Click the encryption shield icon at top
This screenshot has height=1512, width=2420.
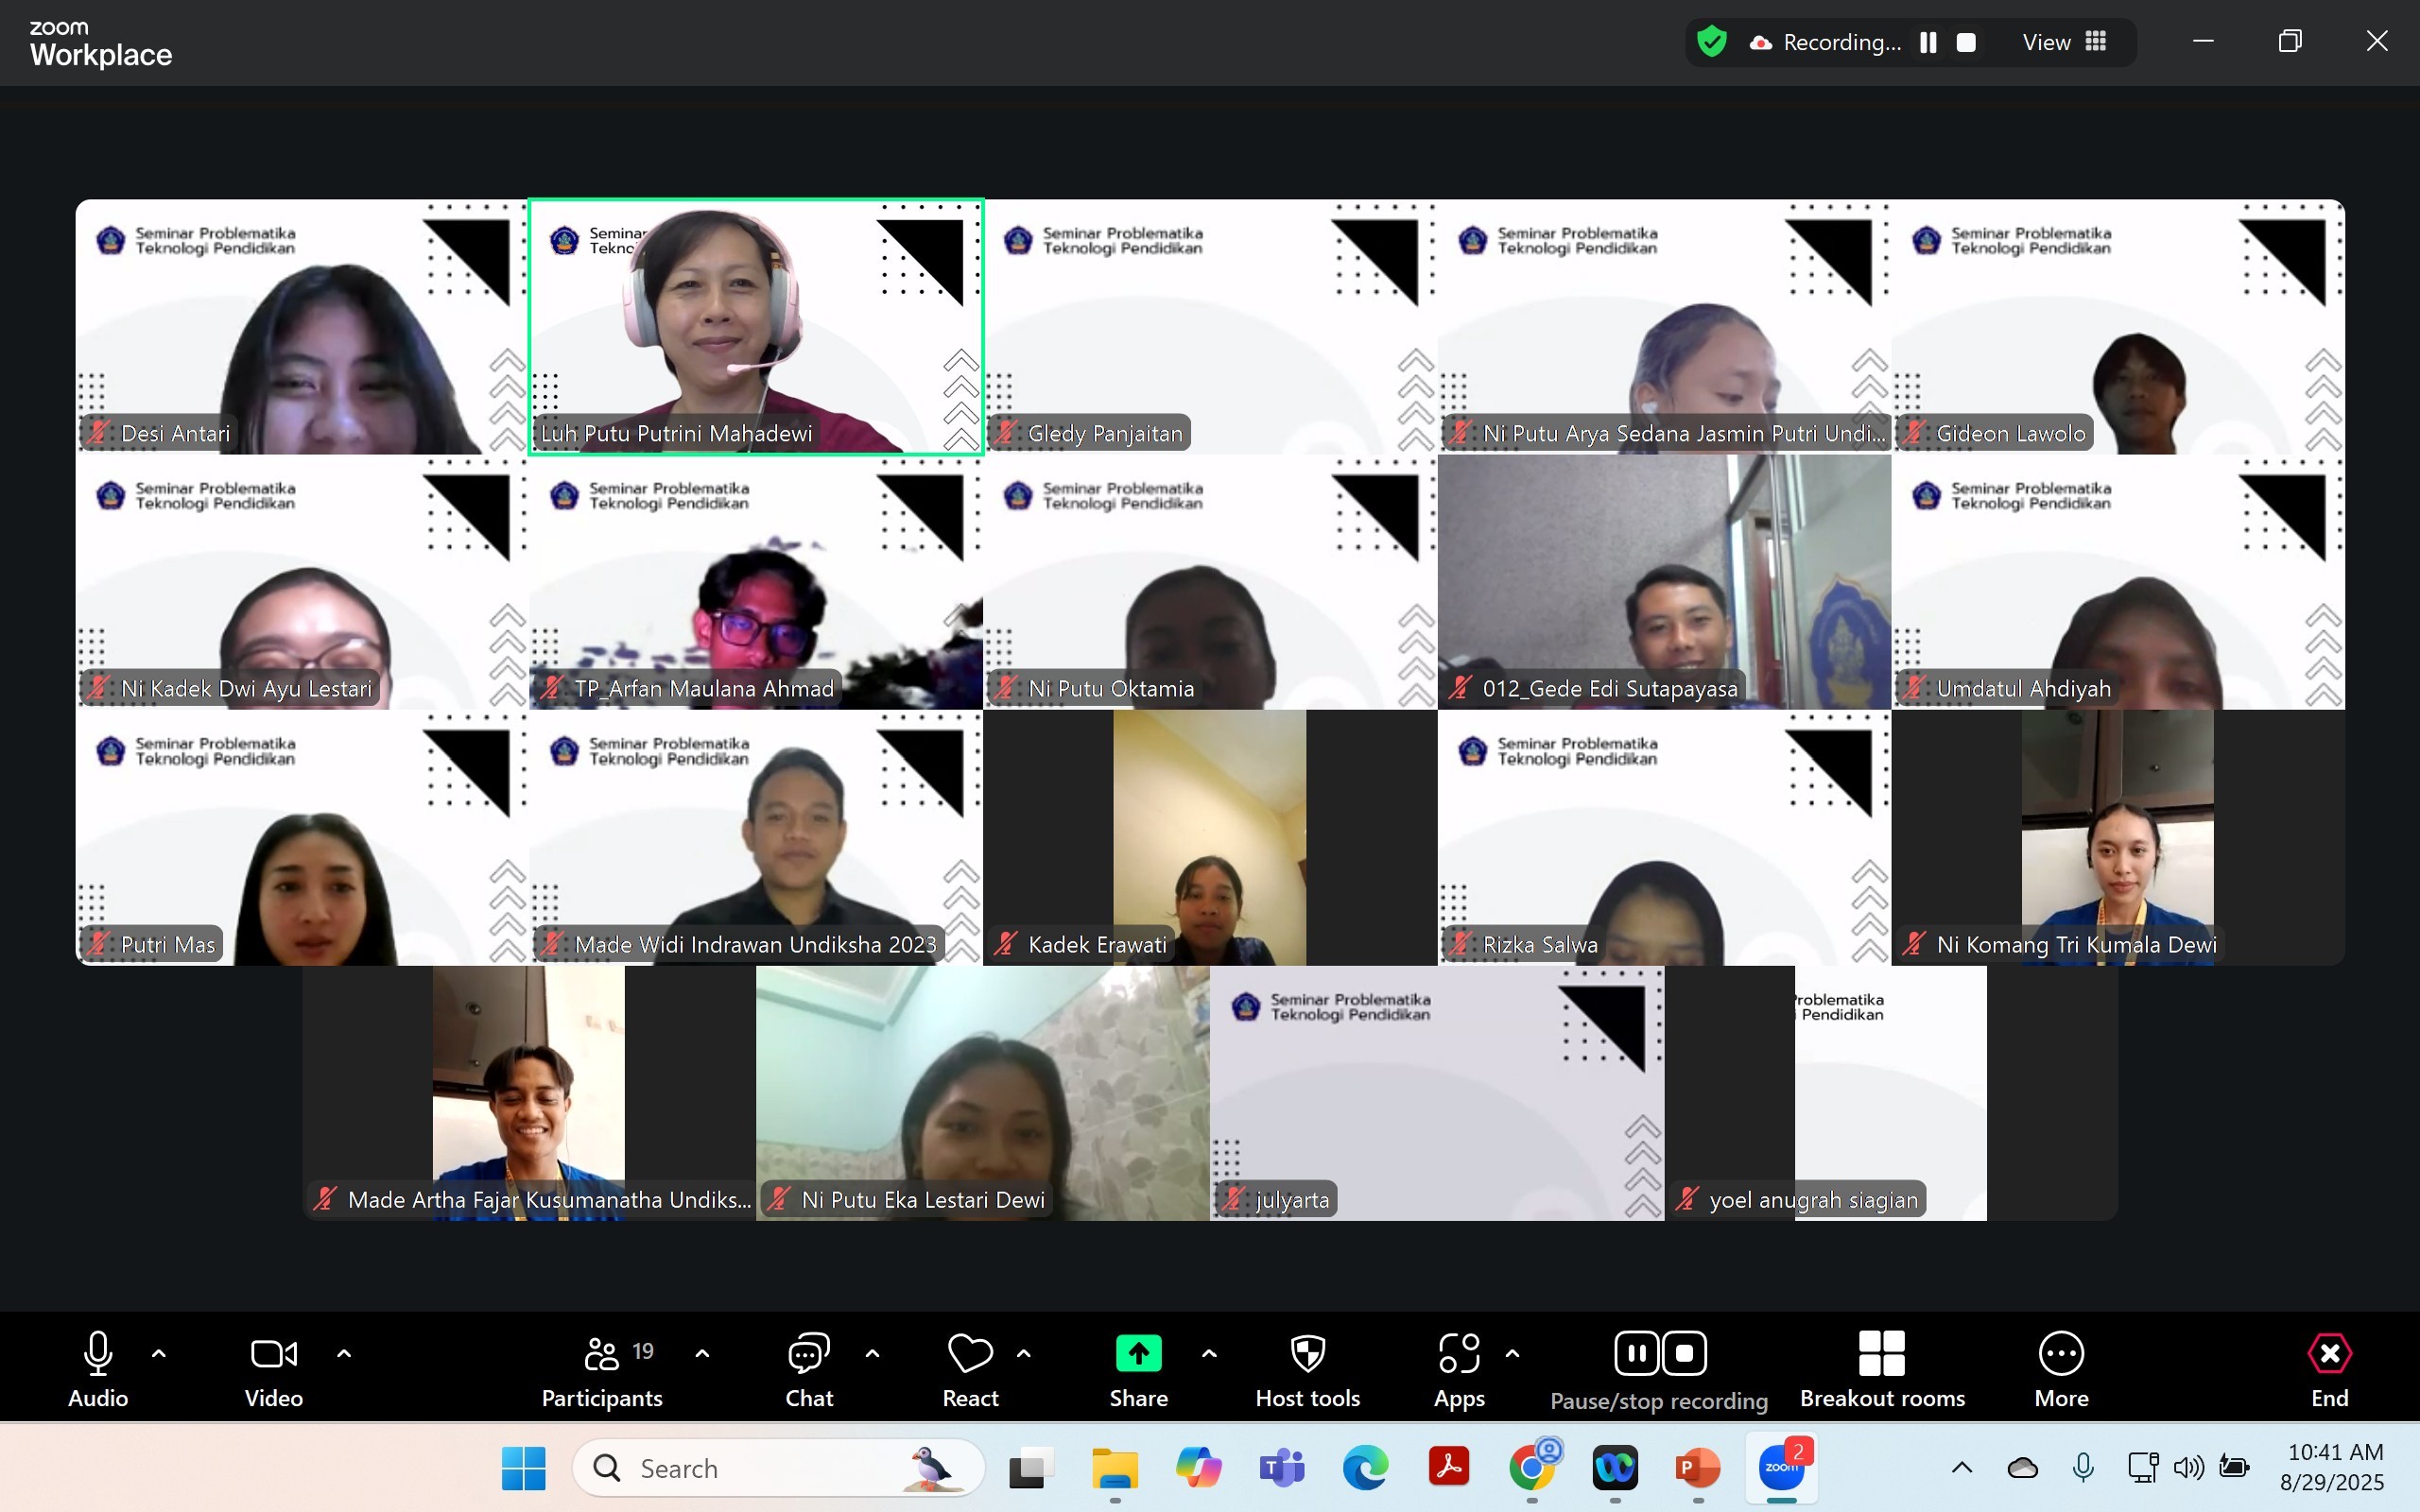coord(1712,42)
